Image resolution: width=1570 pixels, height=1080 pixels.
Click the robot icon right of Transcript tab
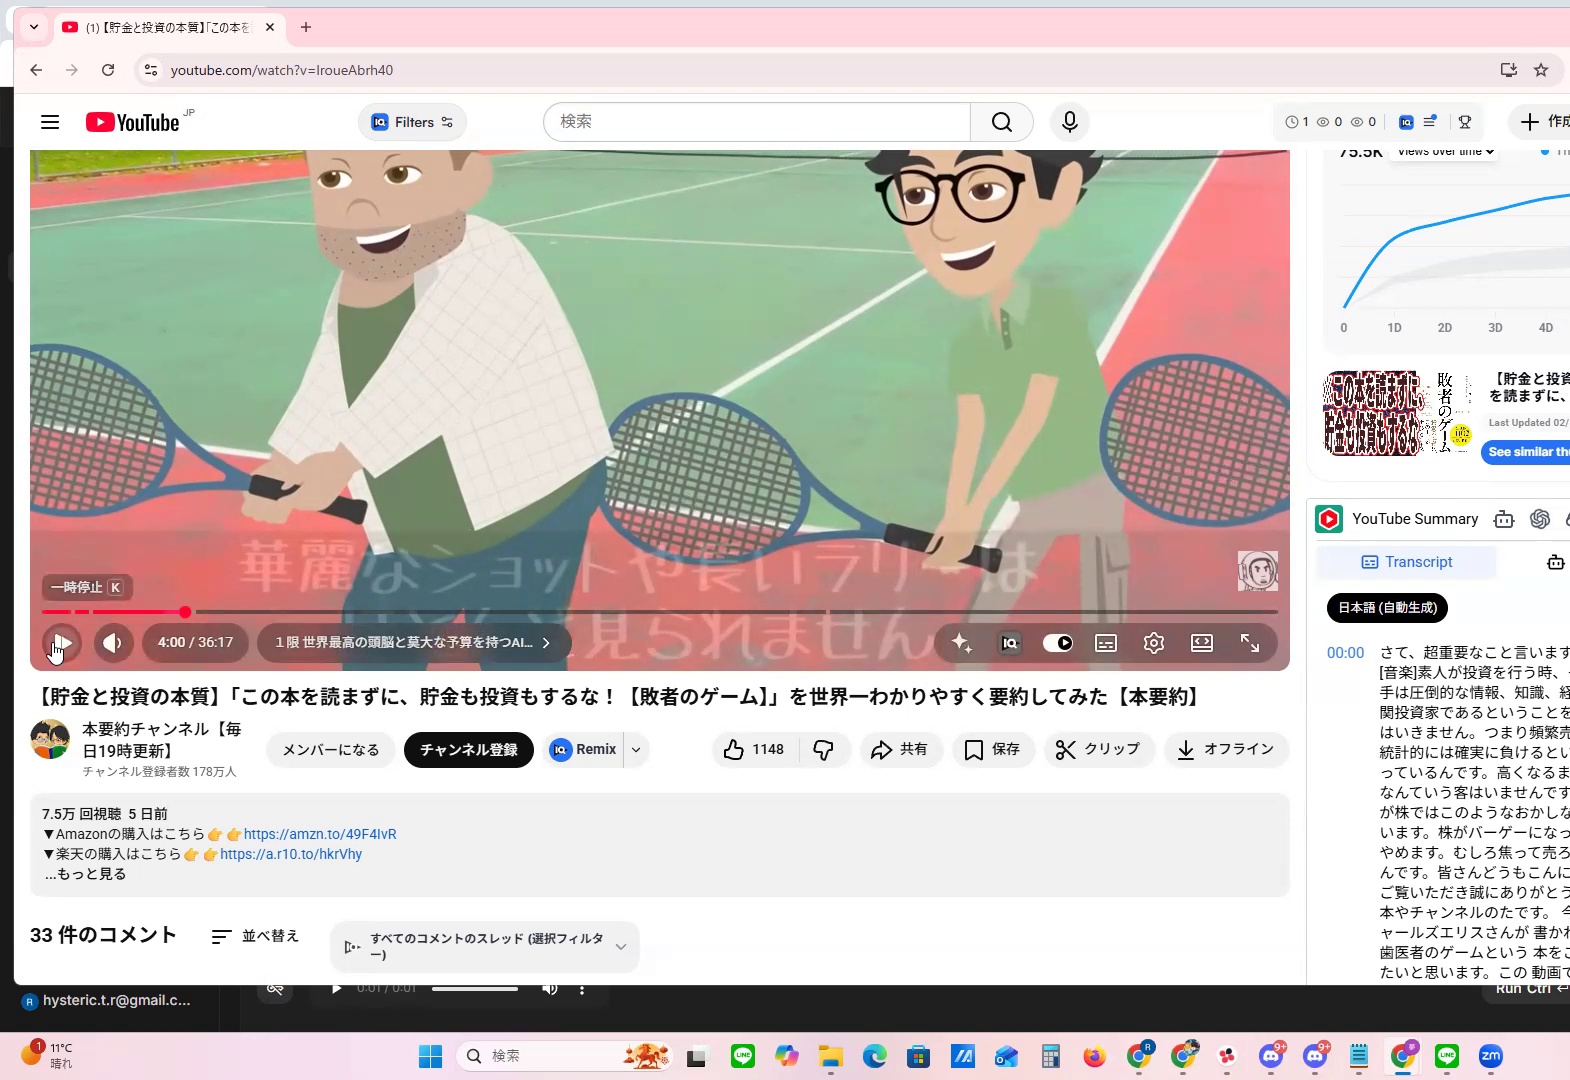(x=1555, y=562)
